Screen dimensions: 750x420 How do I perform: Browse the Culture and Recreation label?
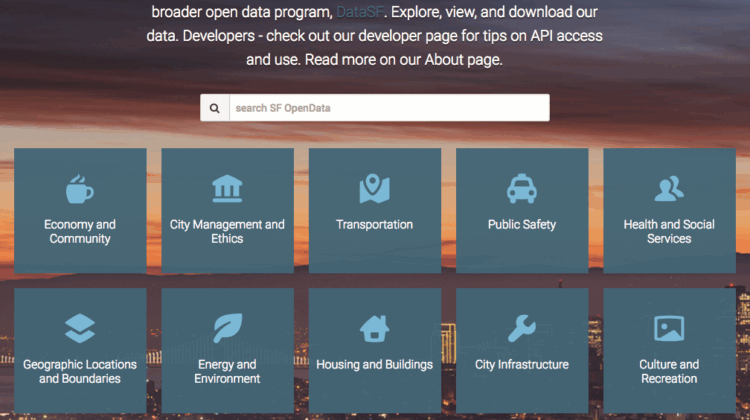(x=669, y=372)
